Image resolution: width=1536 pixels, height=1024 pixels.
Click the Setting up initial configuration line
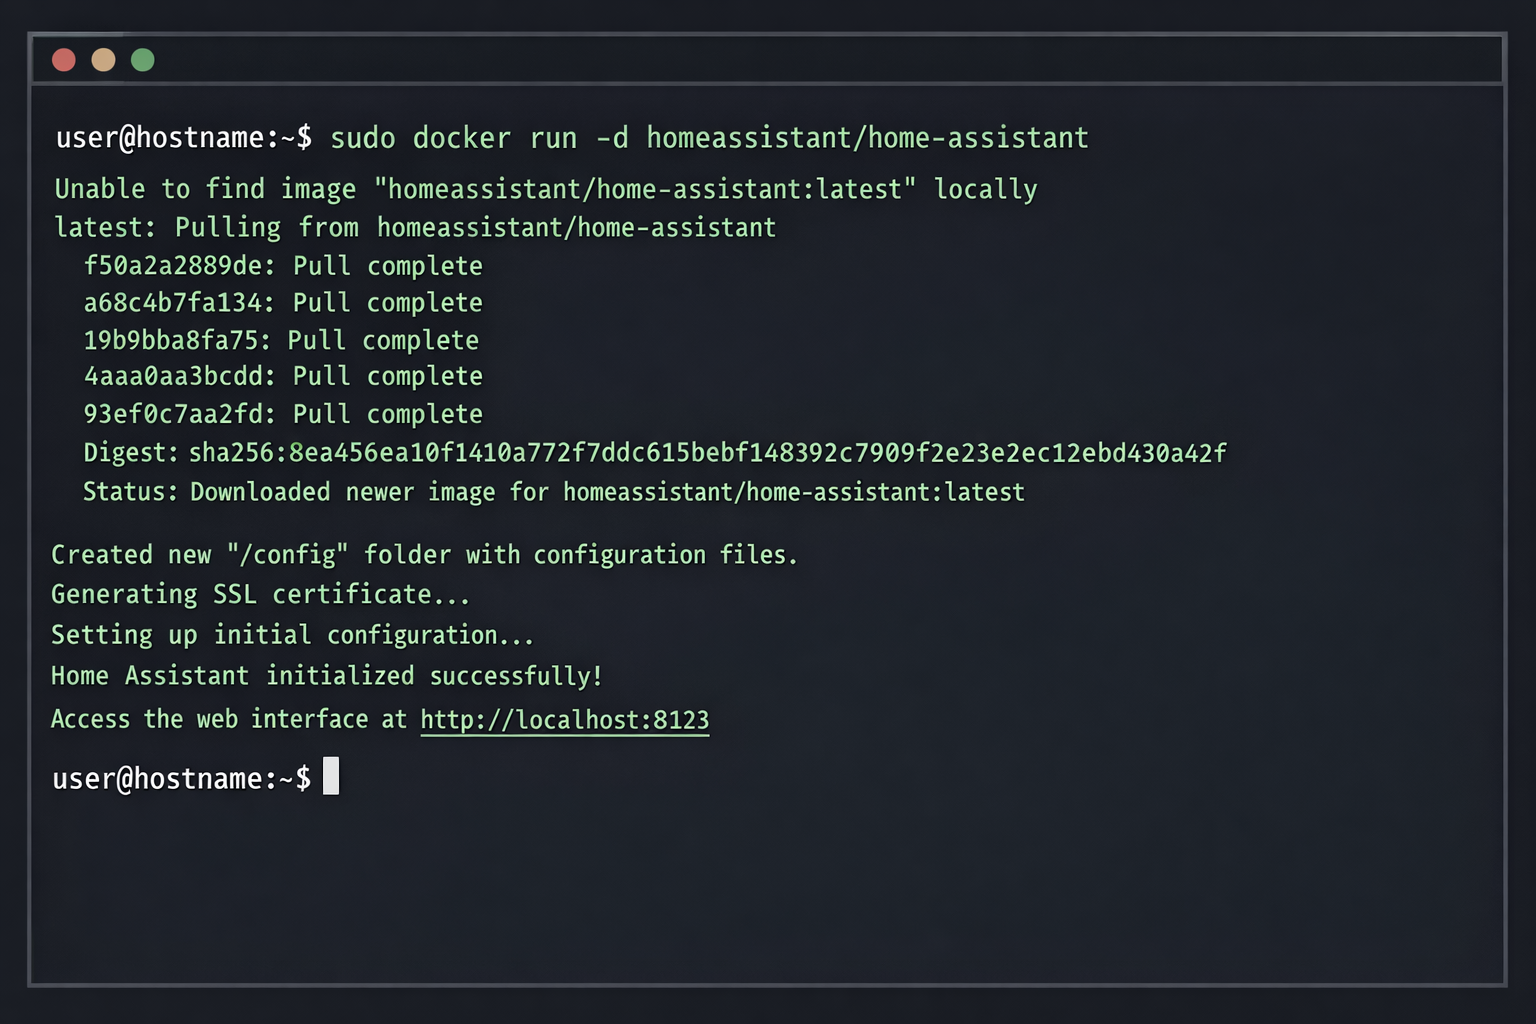click(291, 634)
